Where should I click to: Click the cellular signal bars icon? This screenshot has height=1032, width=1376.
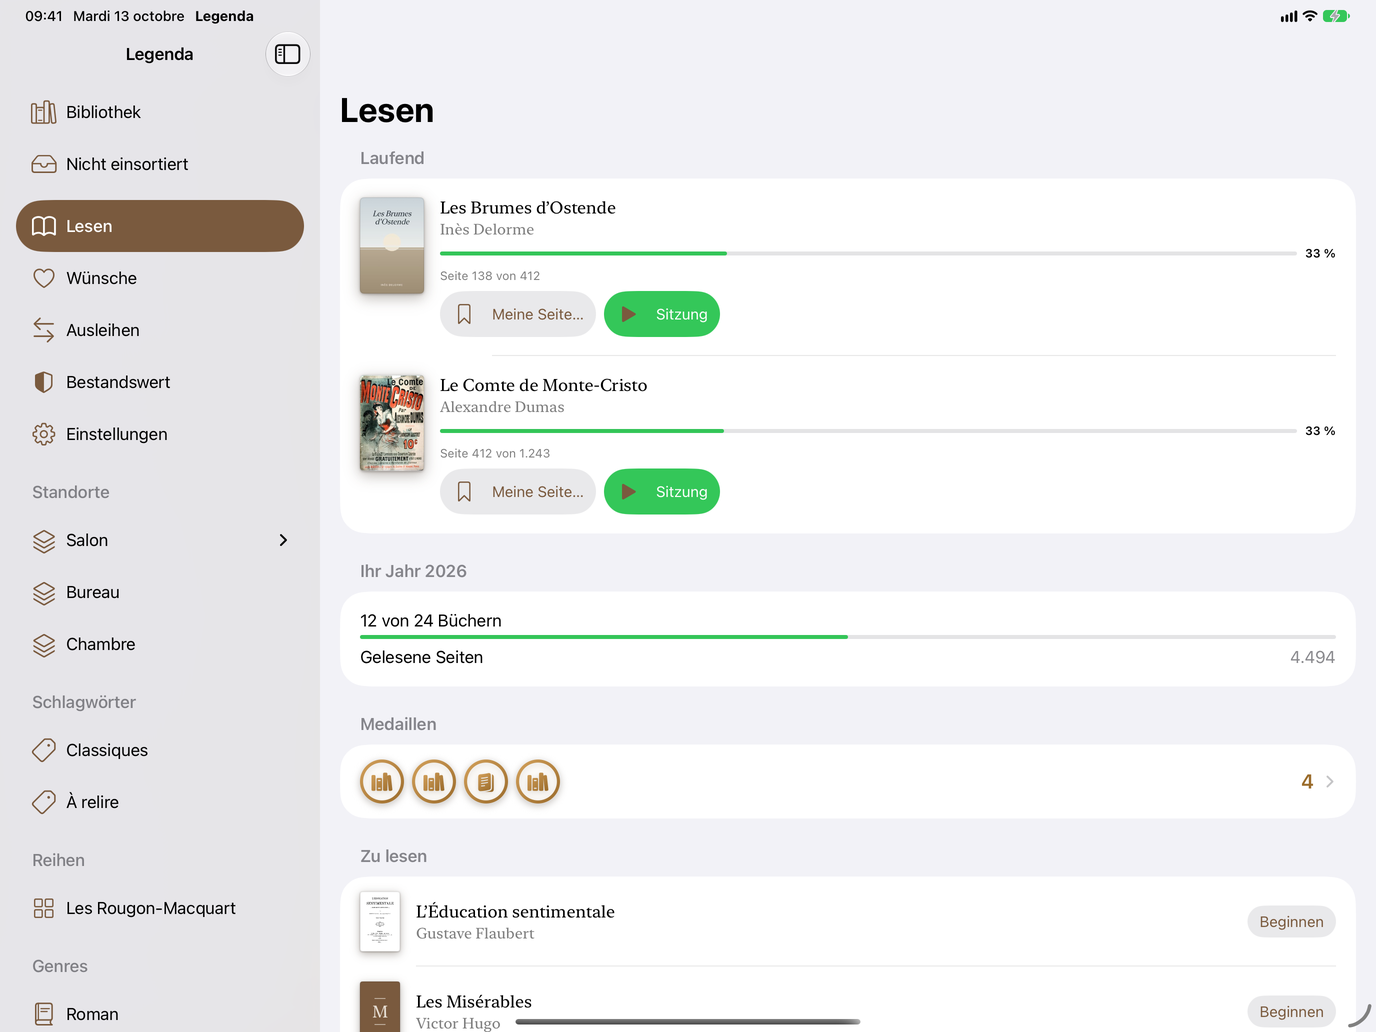click(1289, 16)
